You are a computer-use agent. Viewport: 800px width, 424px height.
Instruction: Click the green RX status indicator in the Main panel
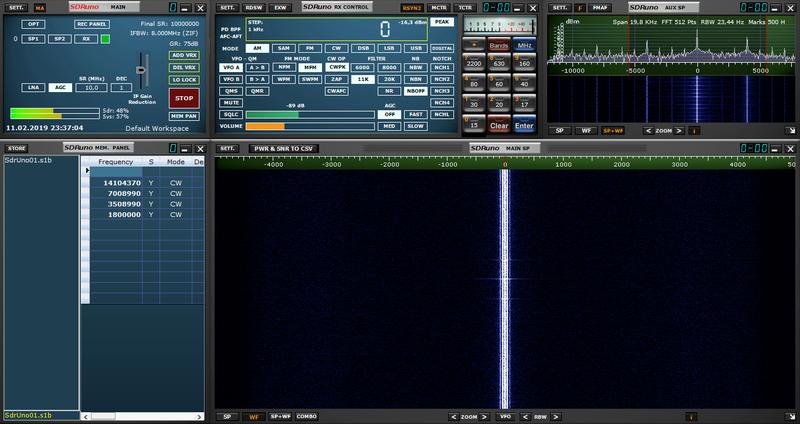(105, 39)
